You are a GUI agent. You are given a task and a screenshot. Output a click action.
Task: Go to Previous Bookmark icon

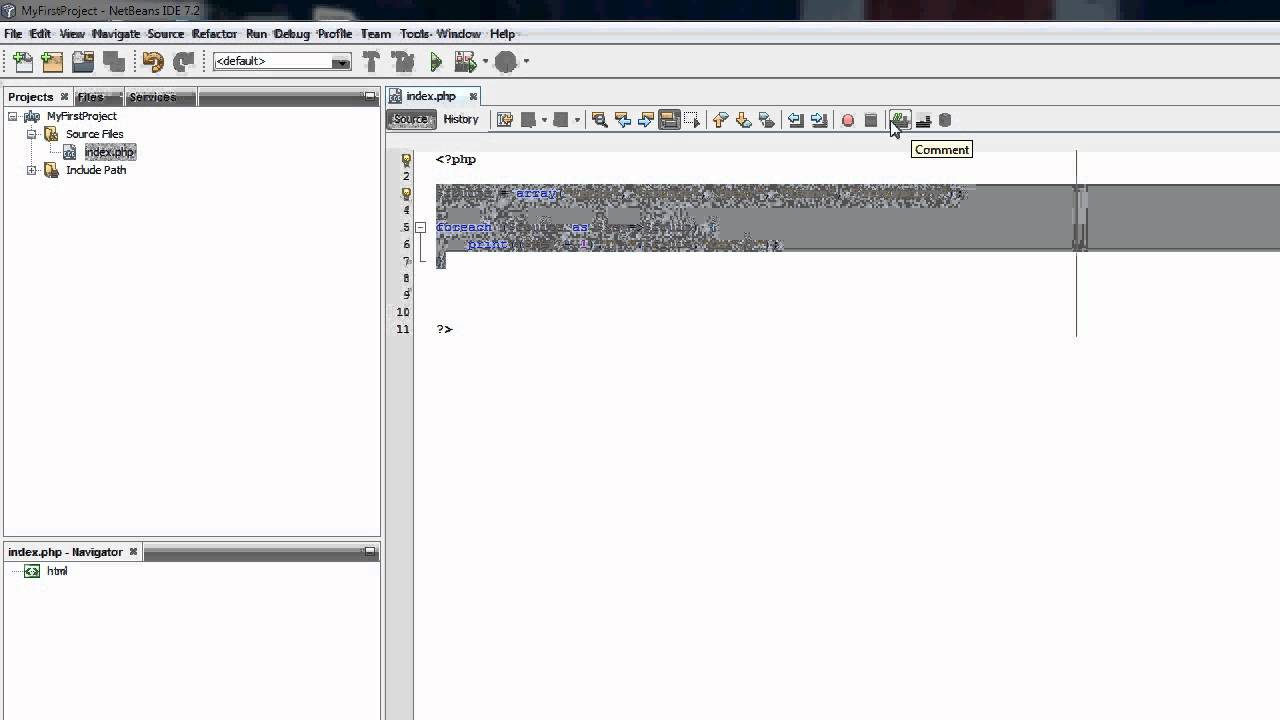click(x=720, y=120)
